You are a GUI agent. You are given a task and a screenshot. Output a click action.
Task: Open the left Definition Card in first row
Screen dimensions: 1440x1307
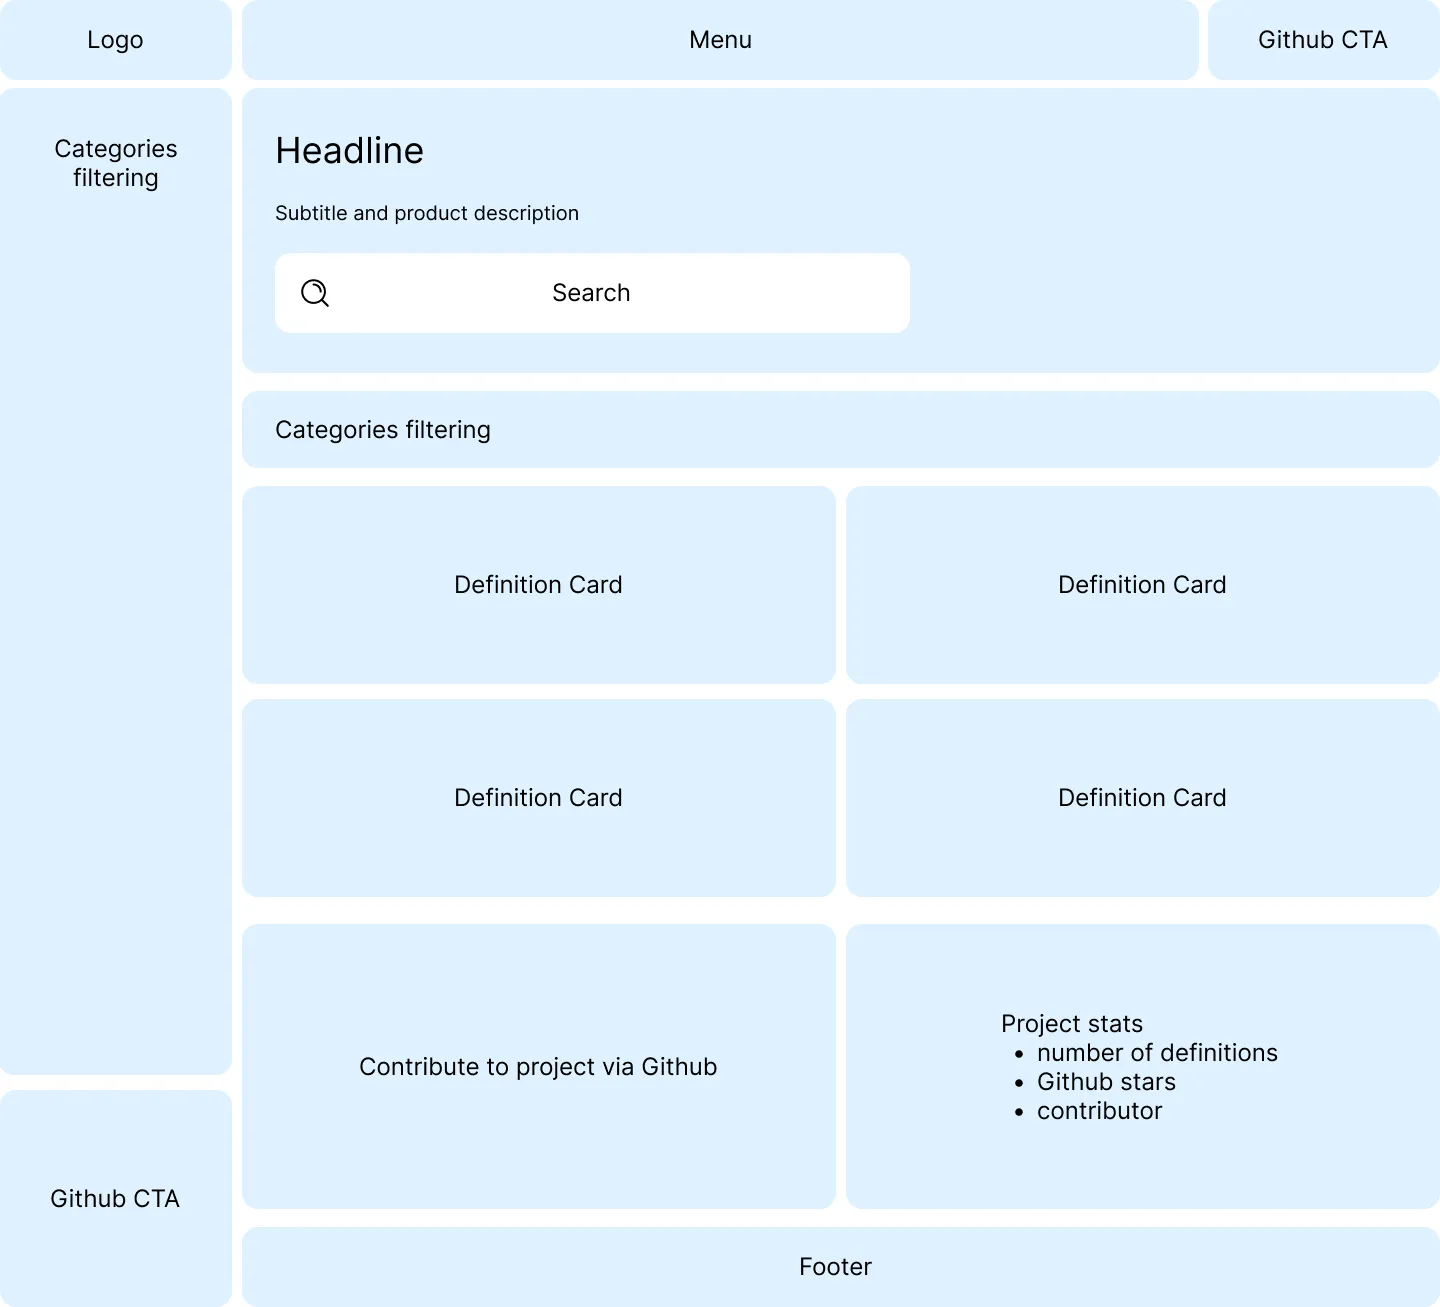pos(538,585)
